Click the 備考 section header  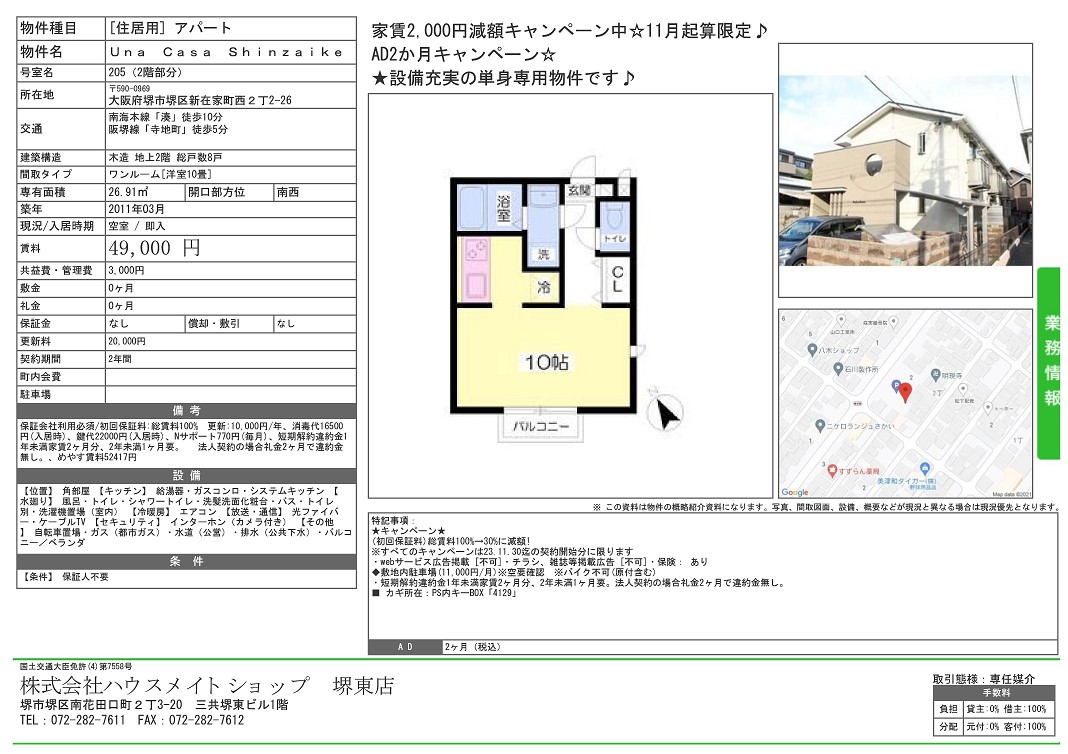click(x=186, y=411)
